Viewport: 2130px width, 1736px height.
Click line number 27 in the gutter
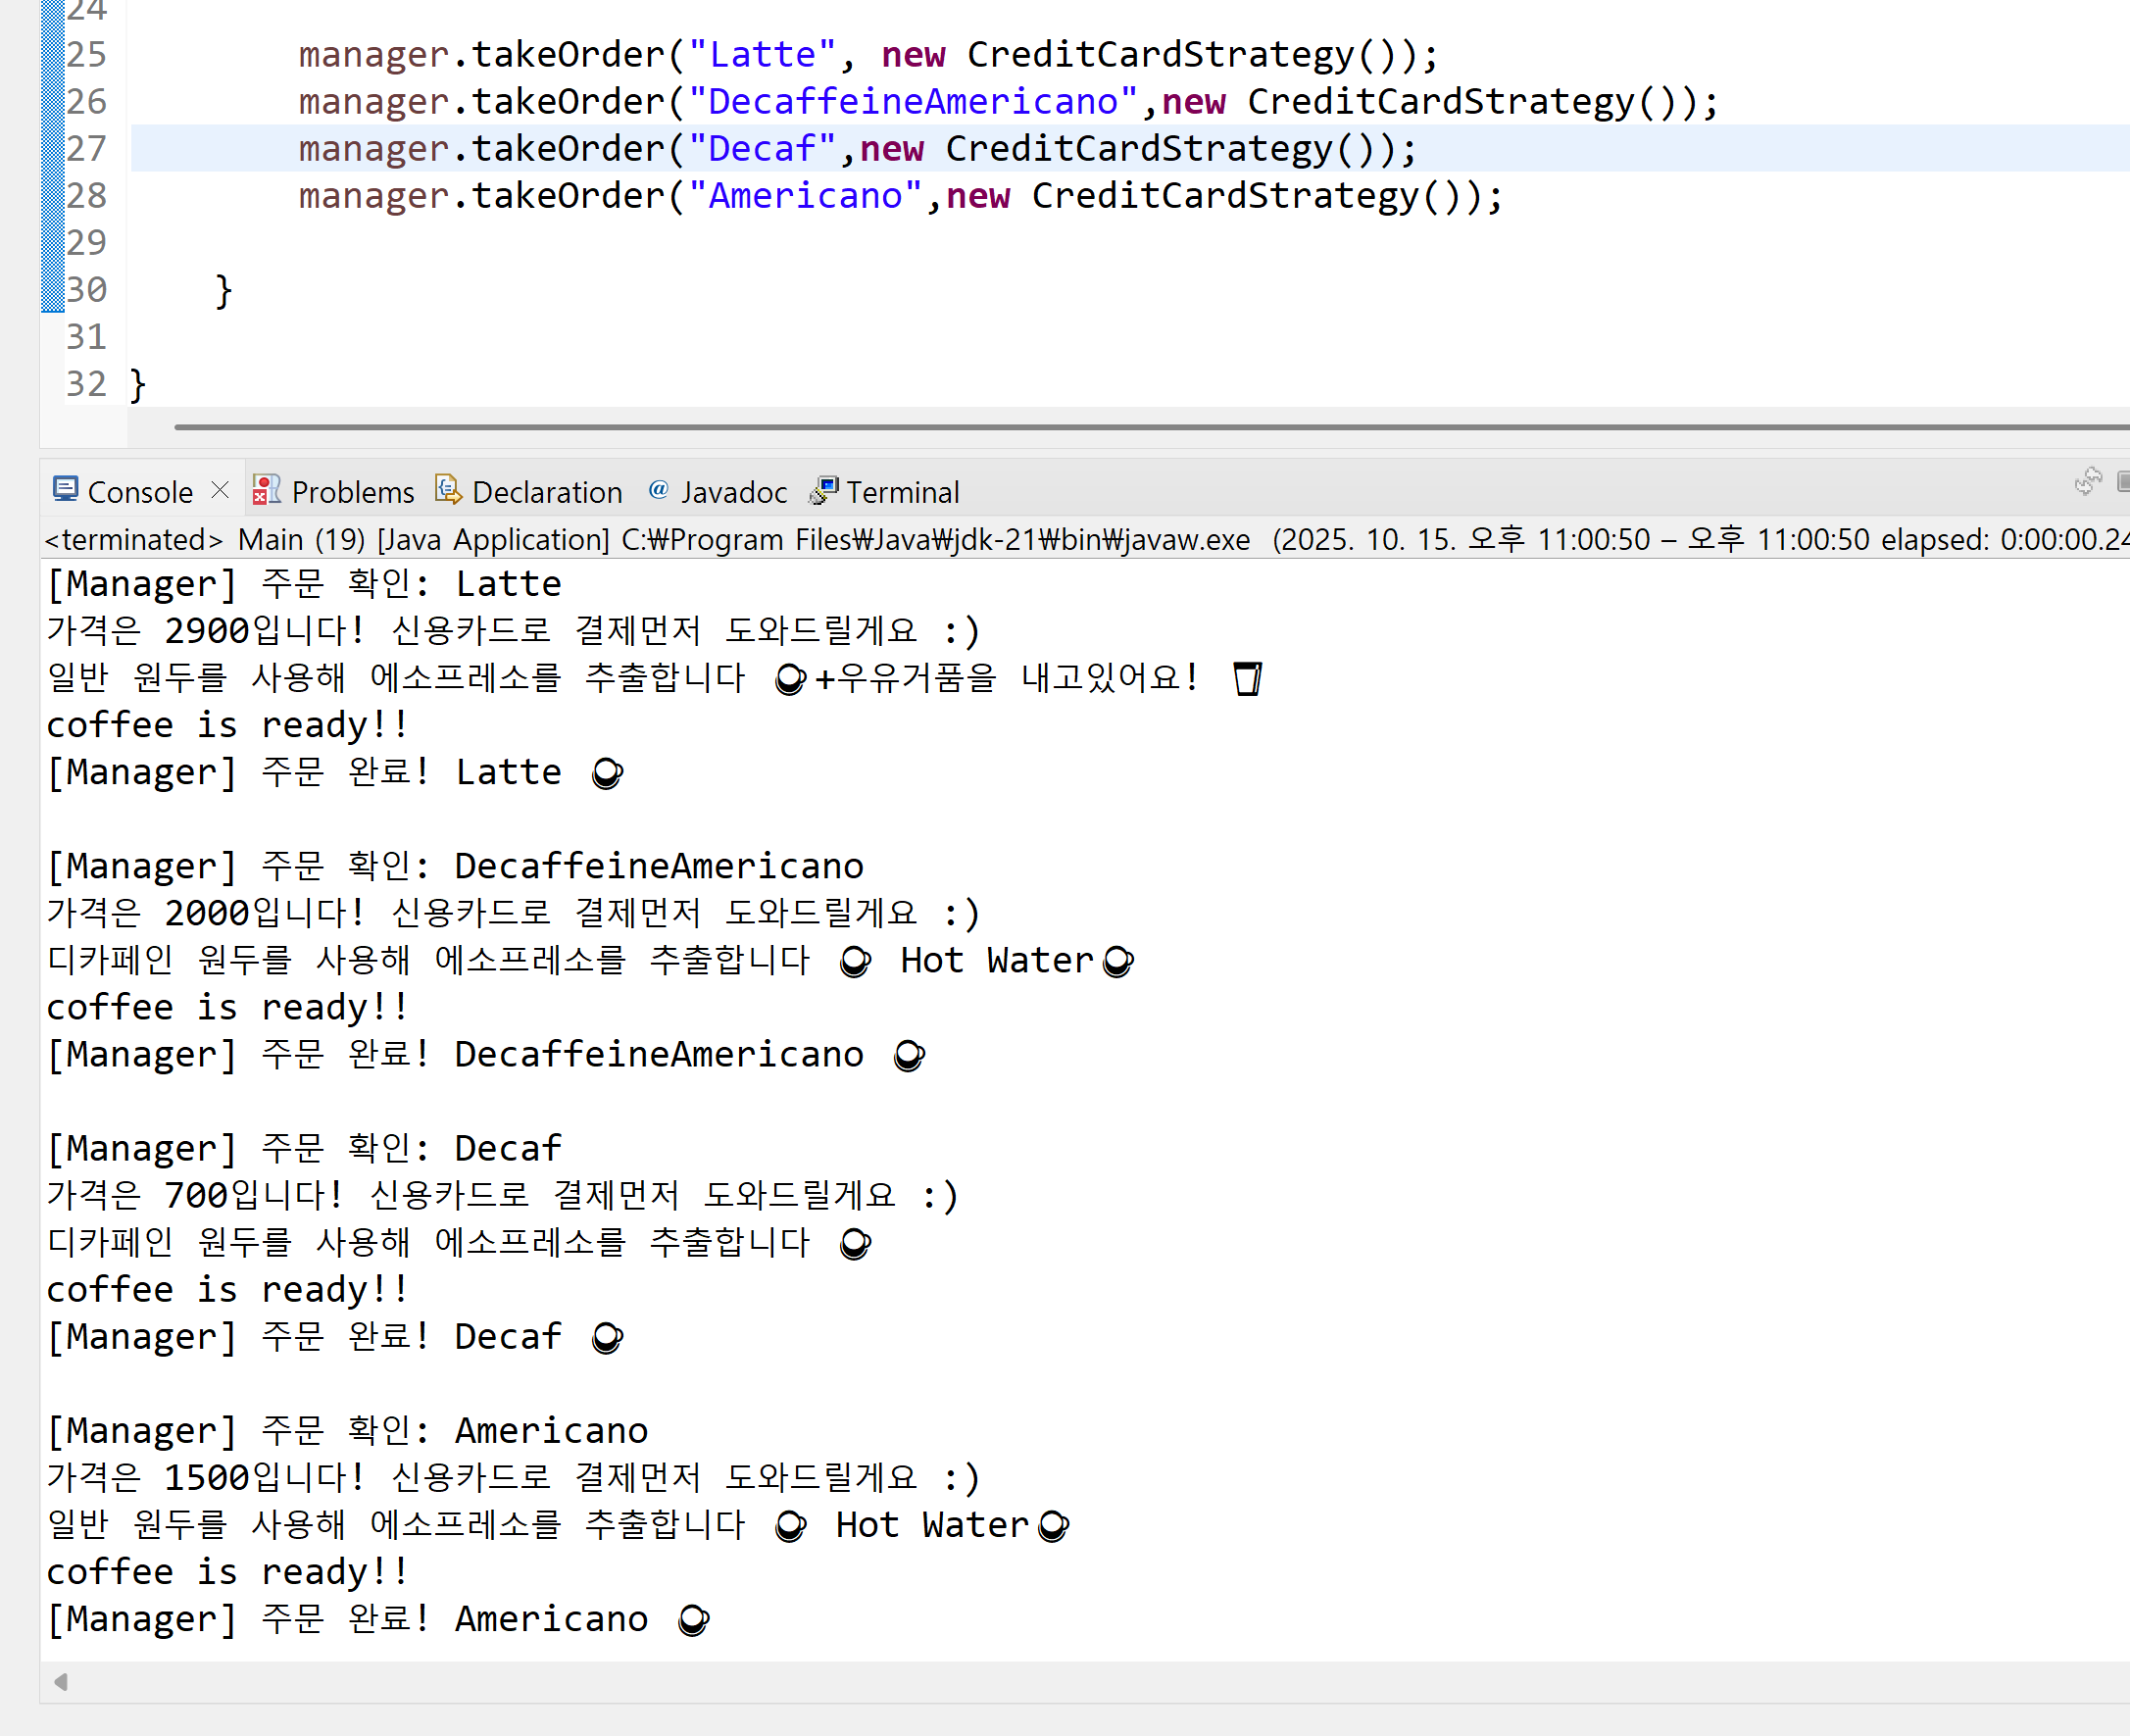[87, 149]
